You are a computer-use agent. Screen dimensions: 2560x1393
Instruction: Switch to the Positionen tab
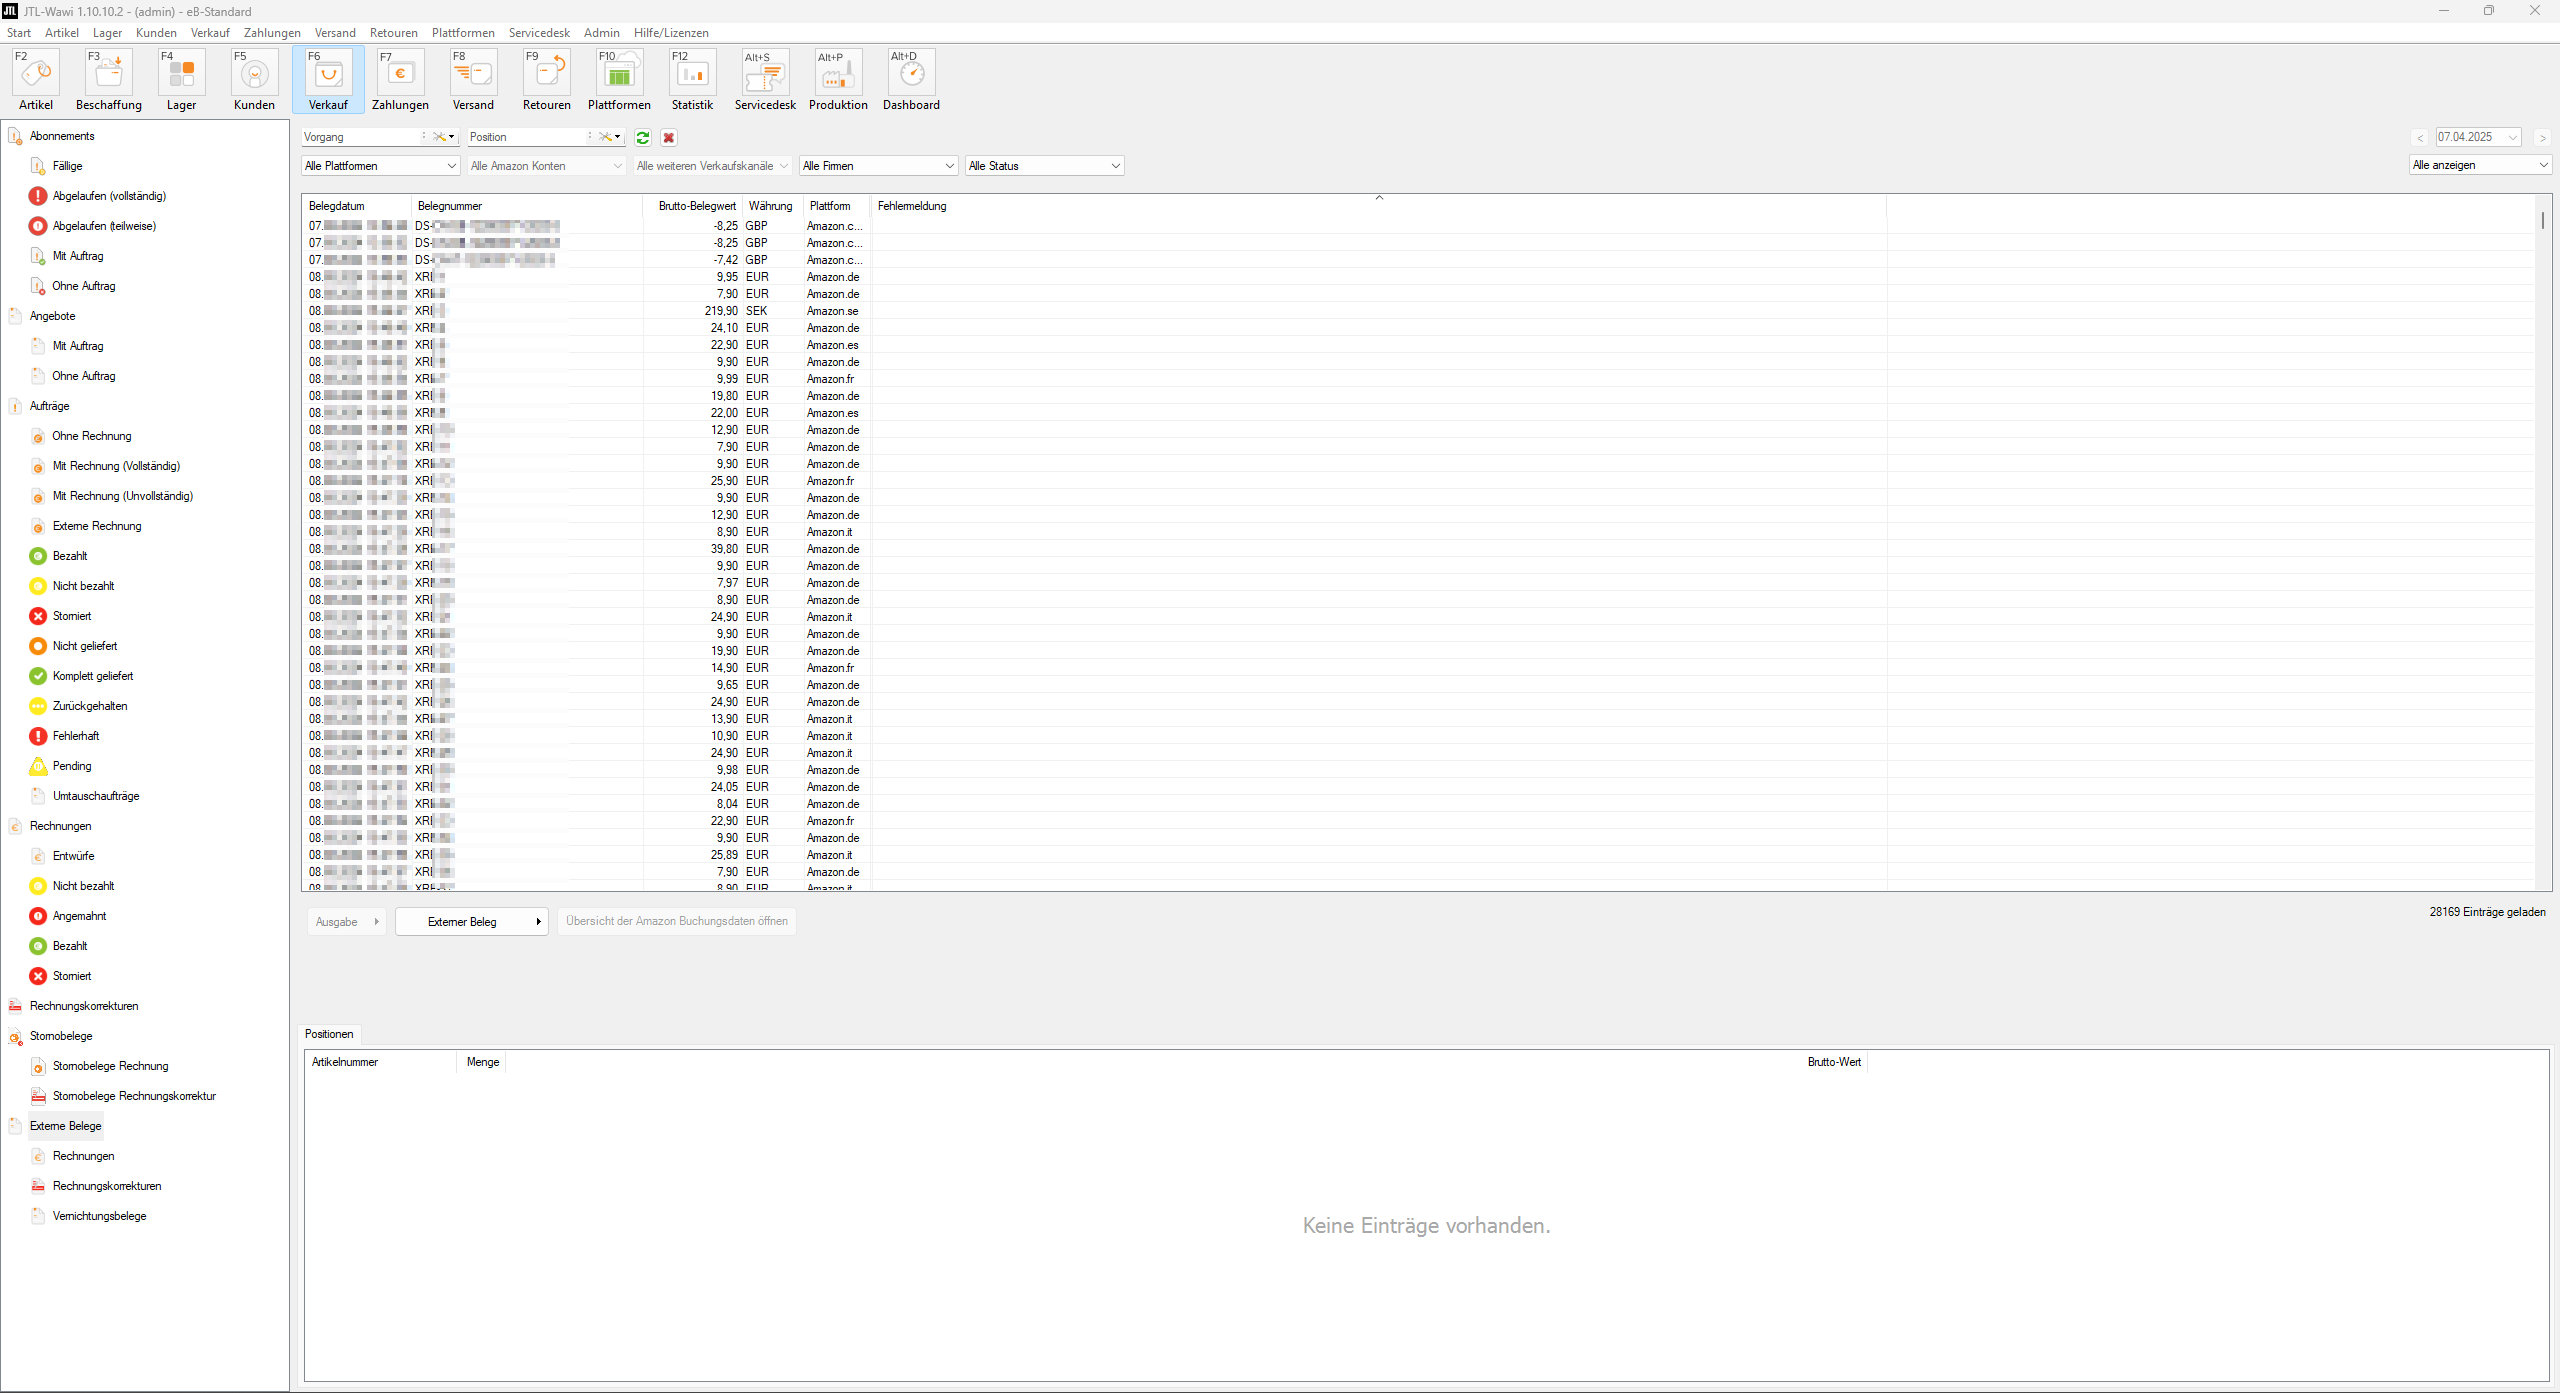click(x=329, y=1034)
